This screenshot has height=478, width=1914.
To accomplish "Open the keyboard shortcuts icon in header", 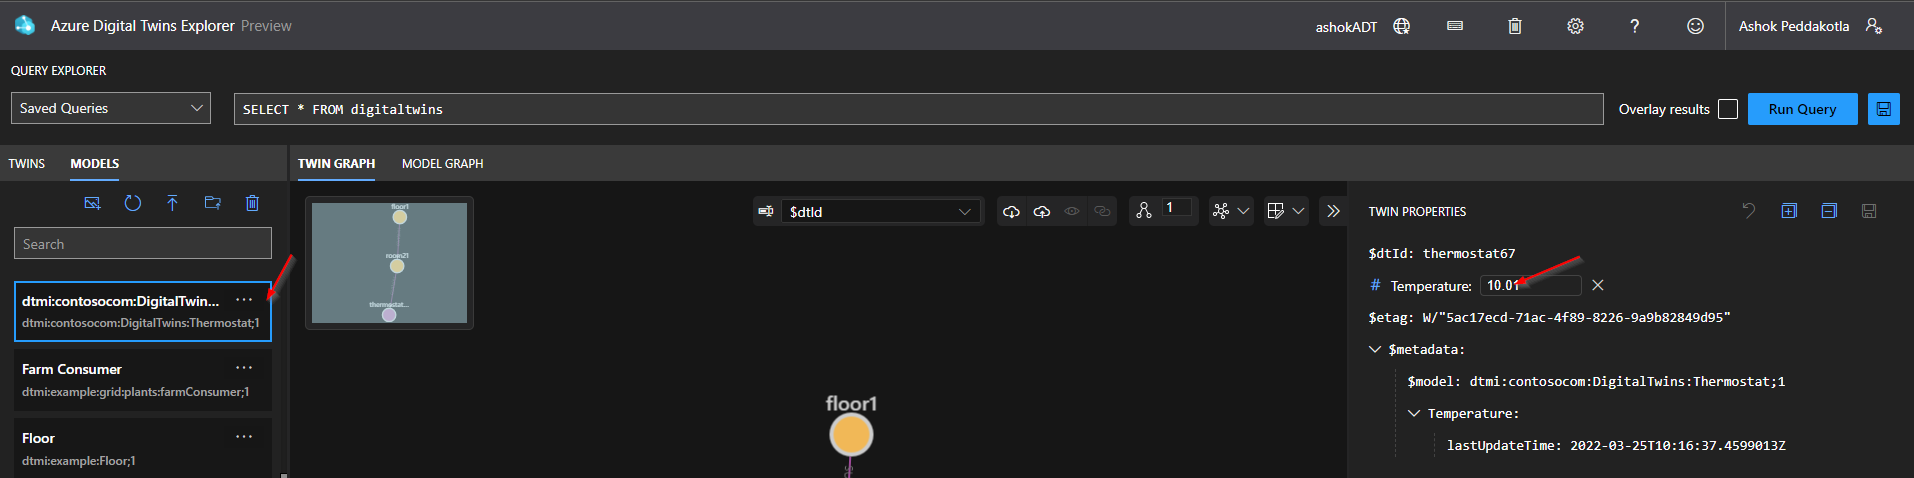I will [1455, 26].
